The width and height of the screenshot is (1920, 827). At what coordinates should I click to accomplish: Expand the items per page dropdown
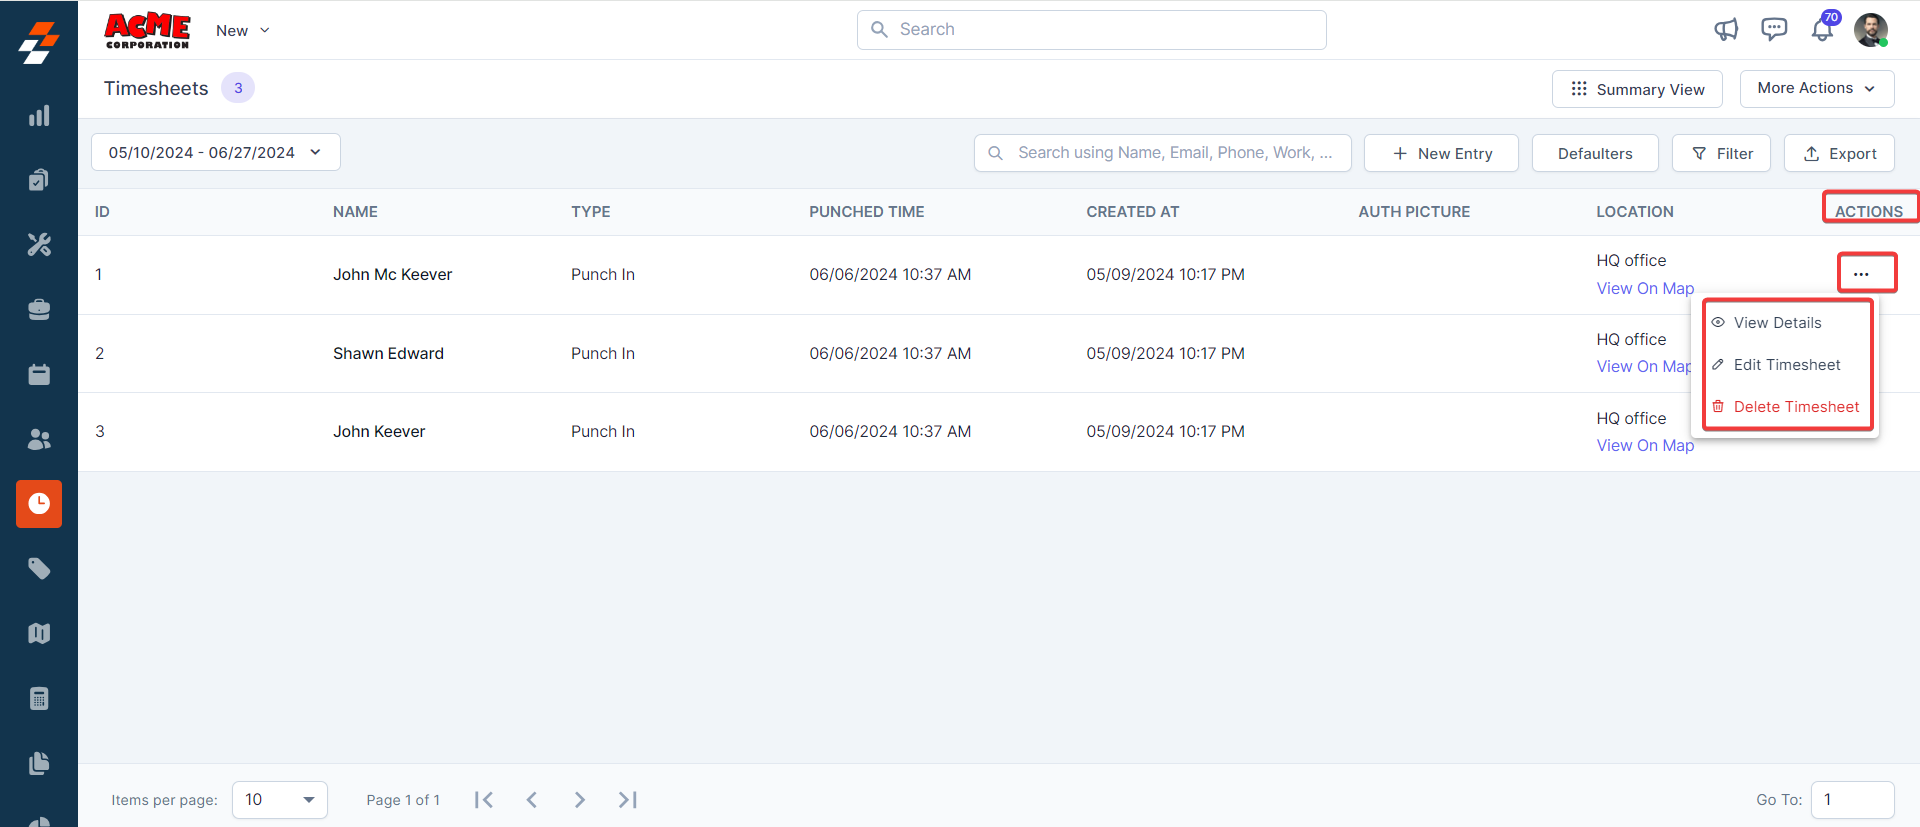pos(280,800)
